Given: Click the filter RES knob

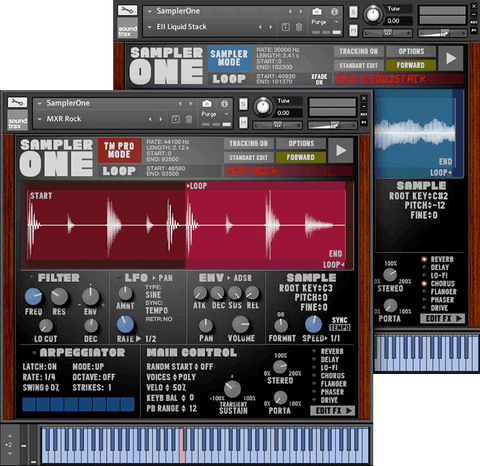Looking at the screenshot, I should (x=59, y=297).
